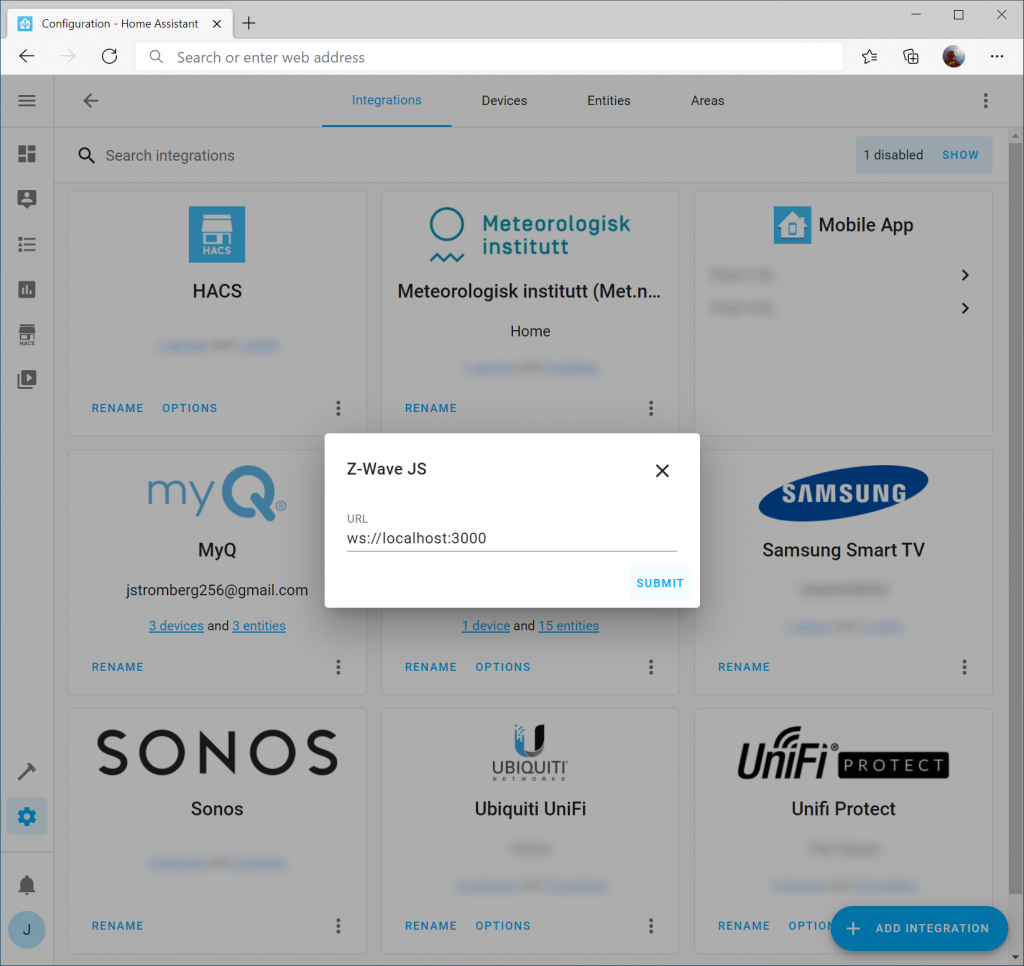Image resolution: width=1024 pixels, height=966 pixels.
Task: Rename the HACS integration
Action: coord(118,408)
